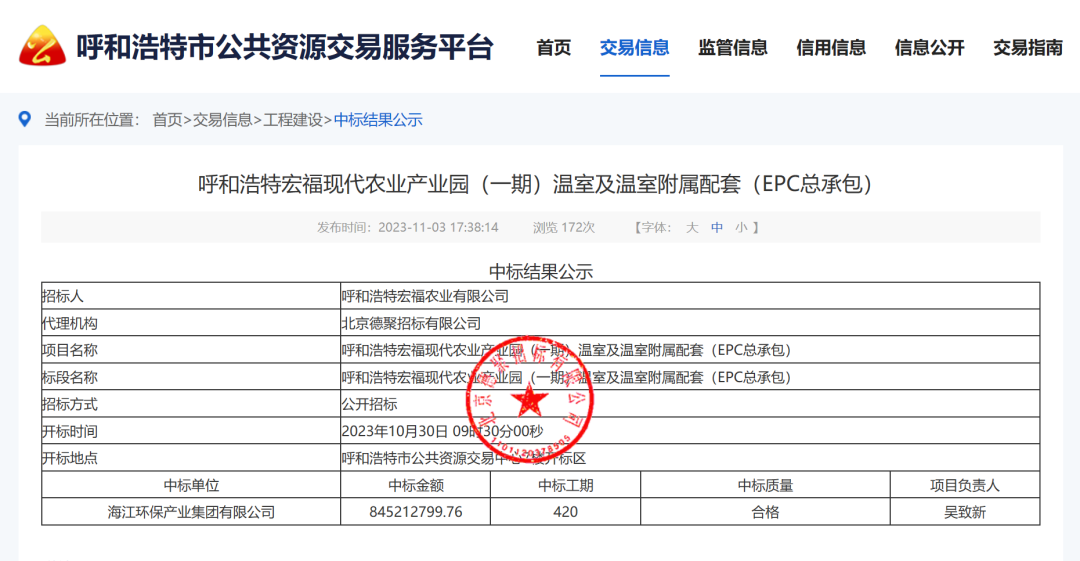Click the 中标结果公示 breadcrumb link
1080x561 pixels.
tap(378, 120)
